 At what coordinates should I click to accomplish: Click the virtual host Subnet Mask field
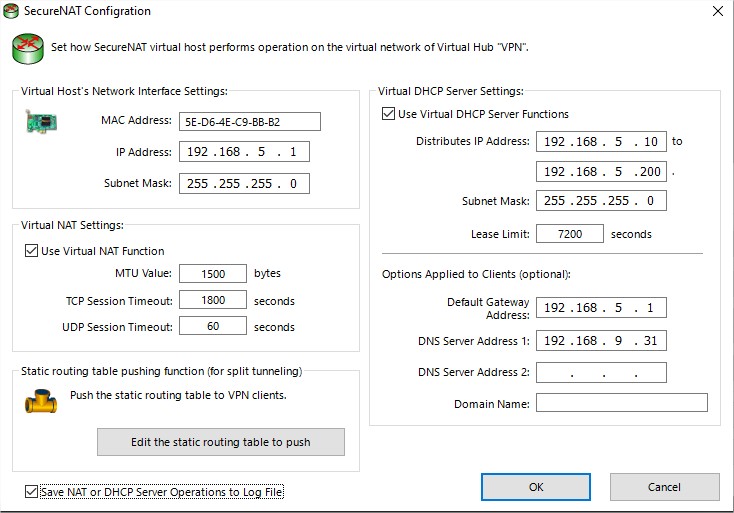pyautogui.click(x=244, y=183)
